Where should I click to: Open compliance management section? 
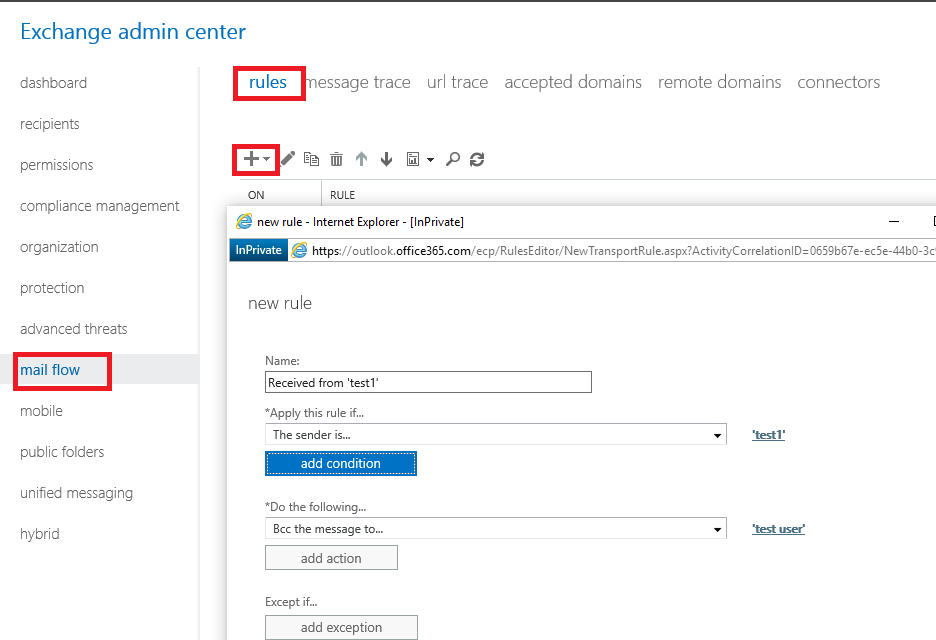pos(100,206)
